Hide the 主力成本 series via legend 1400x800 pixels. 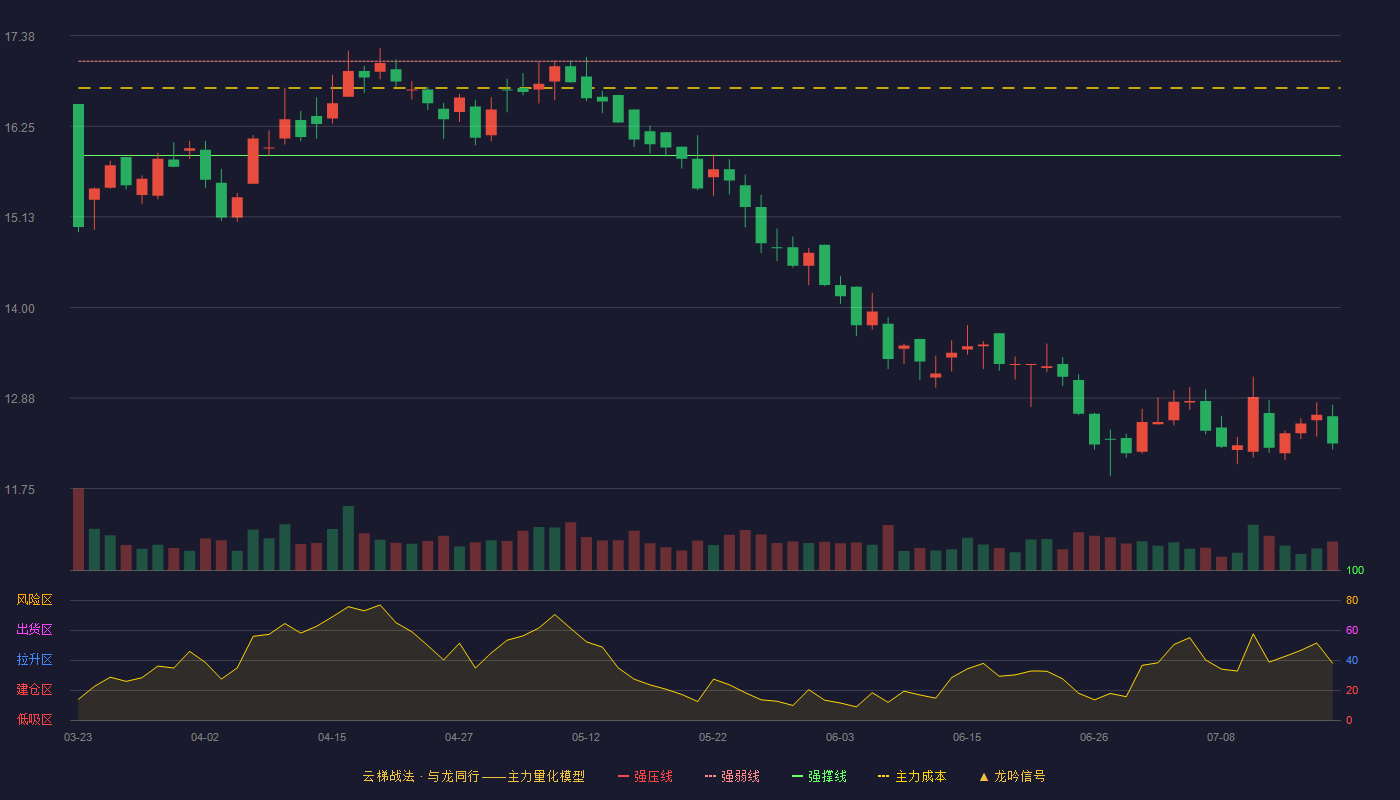(912, 776)
